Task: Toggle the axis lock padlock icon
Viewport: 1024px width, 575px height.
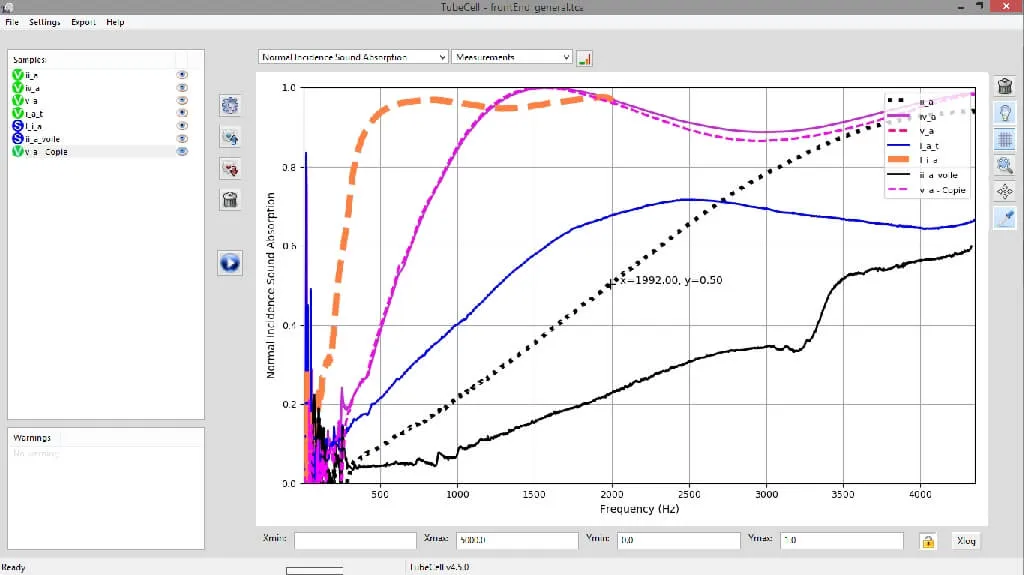Action: [x=927, y=541]
